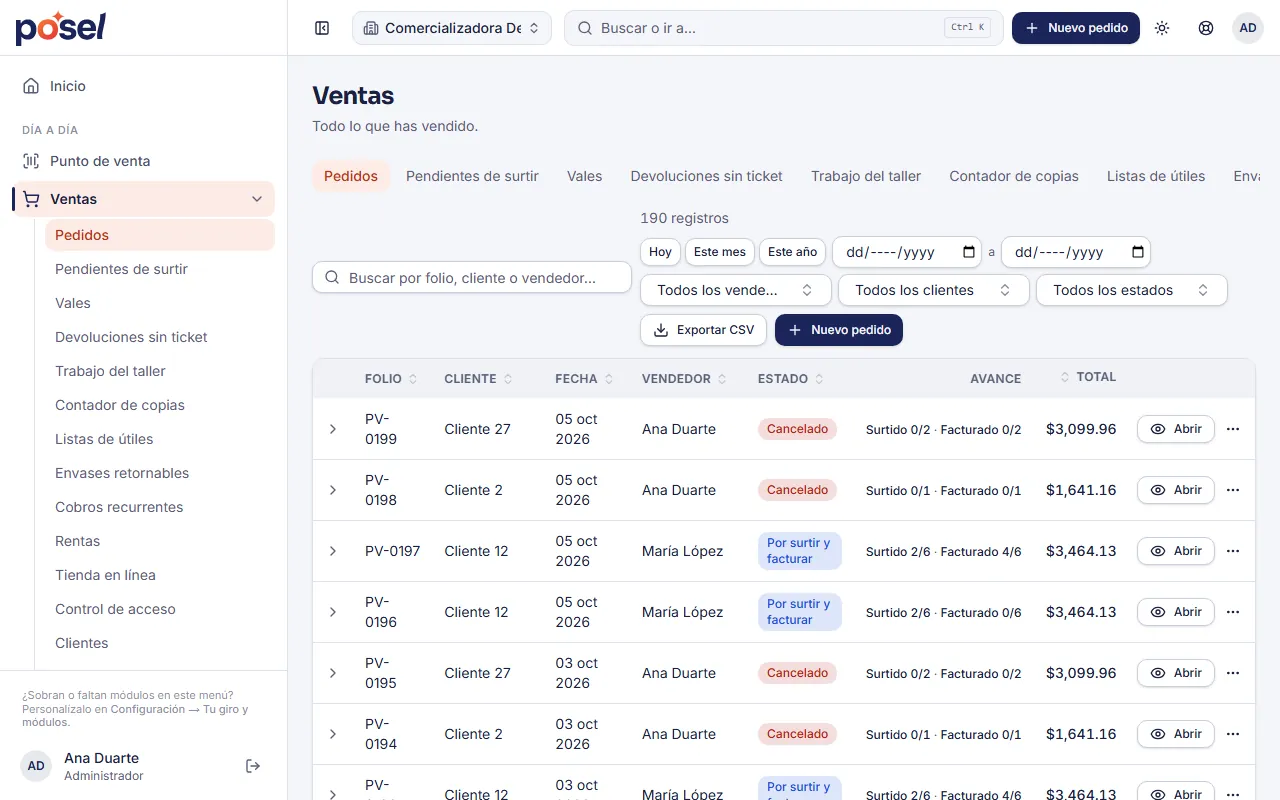
Task: Open more actions for PV-0199
Action: pos(1233,429)
